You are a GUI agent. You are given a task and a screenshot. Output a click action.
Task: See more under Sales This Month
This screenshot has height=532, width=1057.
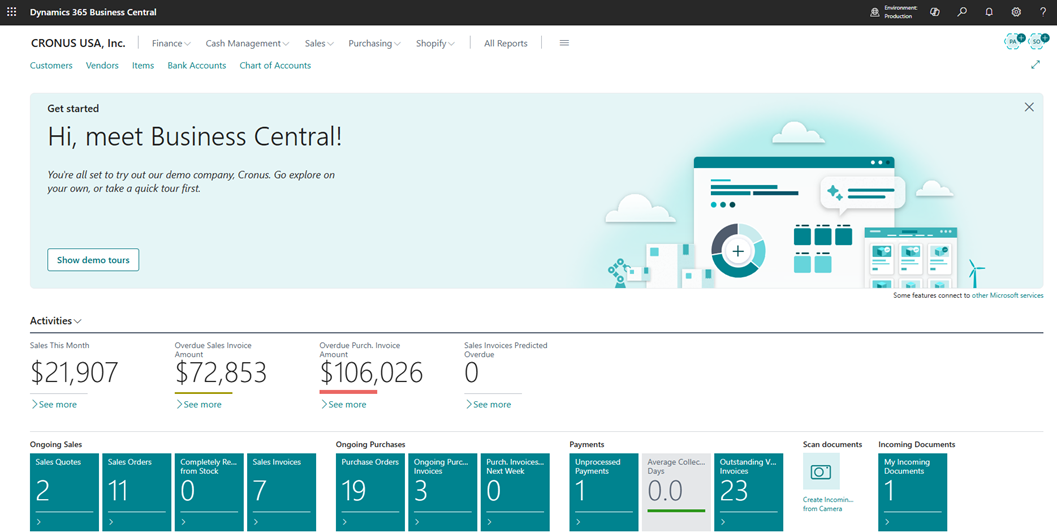point(54,405)
